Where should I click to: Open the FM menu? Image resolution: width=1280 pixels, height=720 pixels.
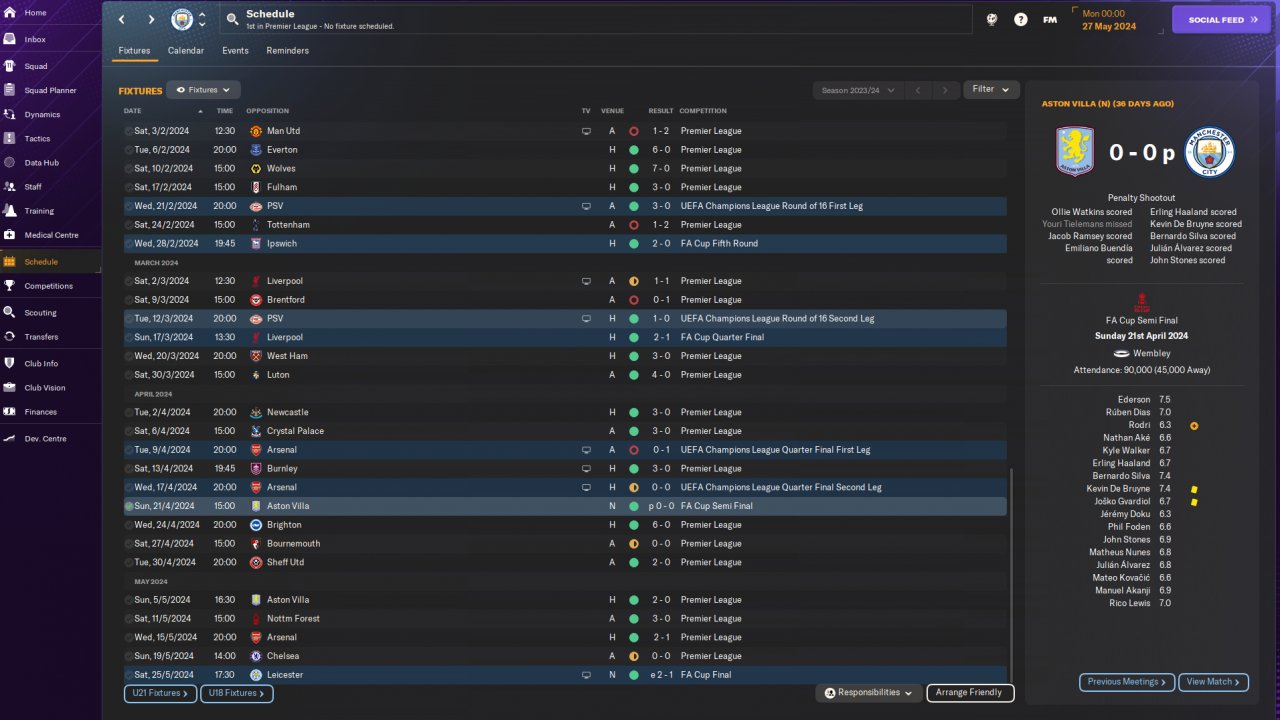[x=1050, y=19]
